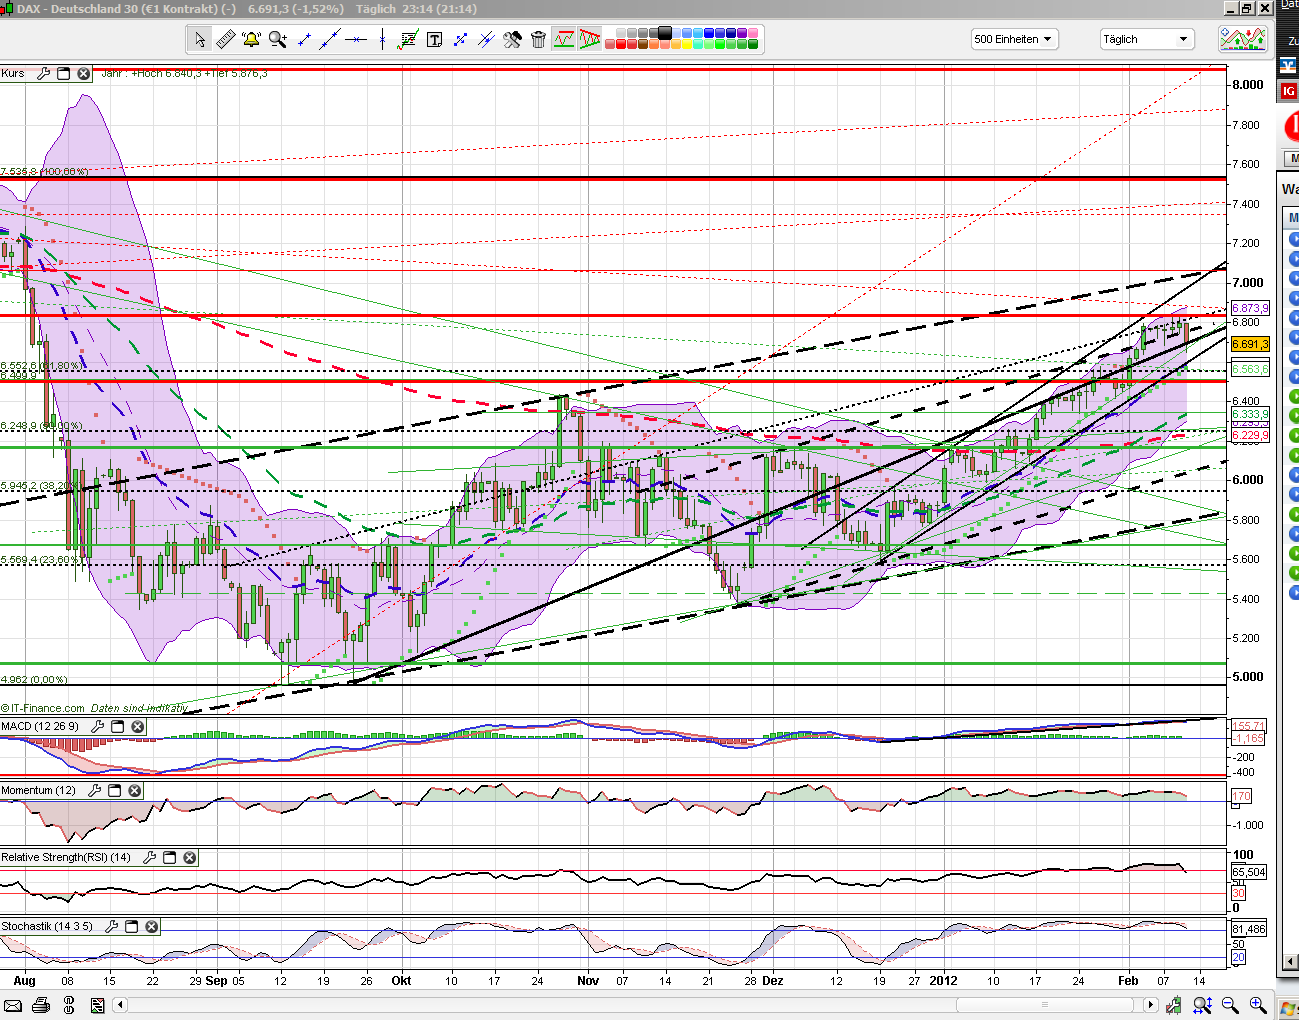Select the long trend line drawing tool
Screen dimensions: 1299x1020
(x=330, y=39)
